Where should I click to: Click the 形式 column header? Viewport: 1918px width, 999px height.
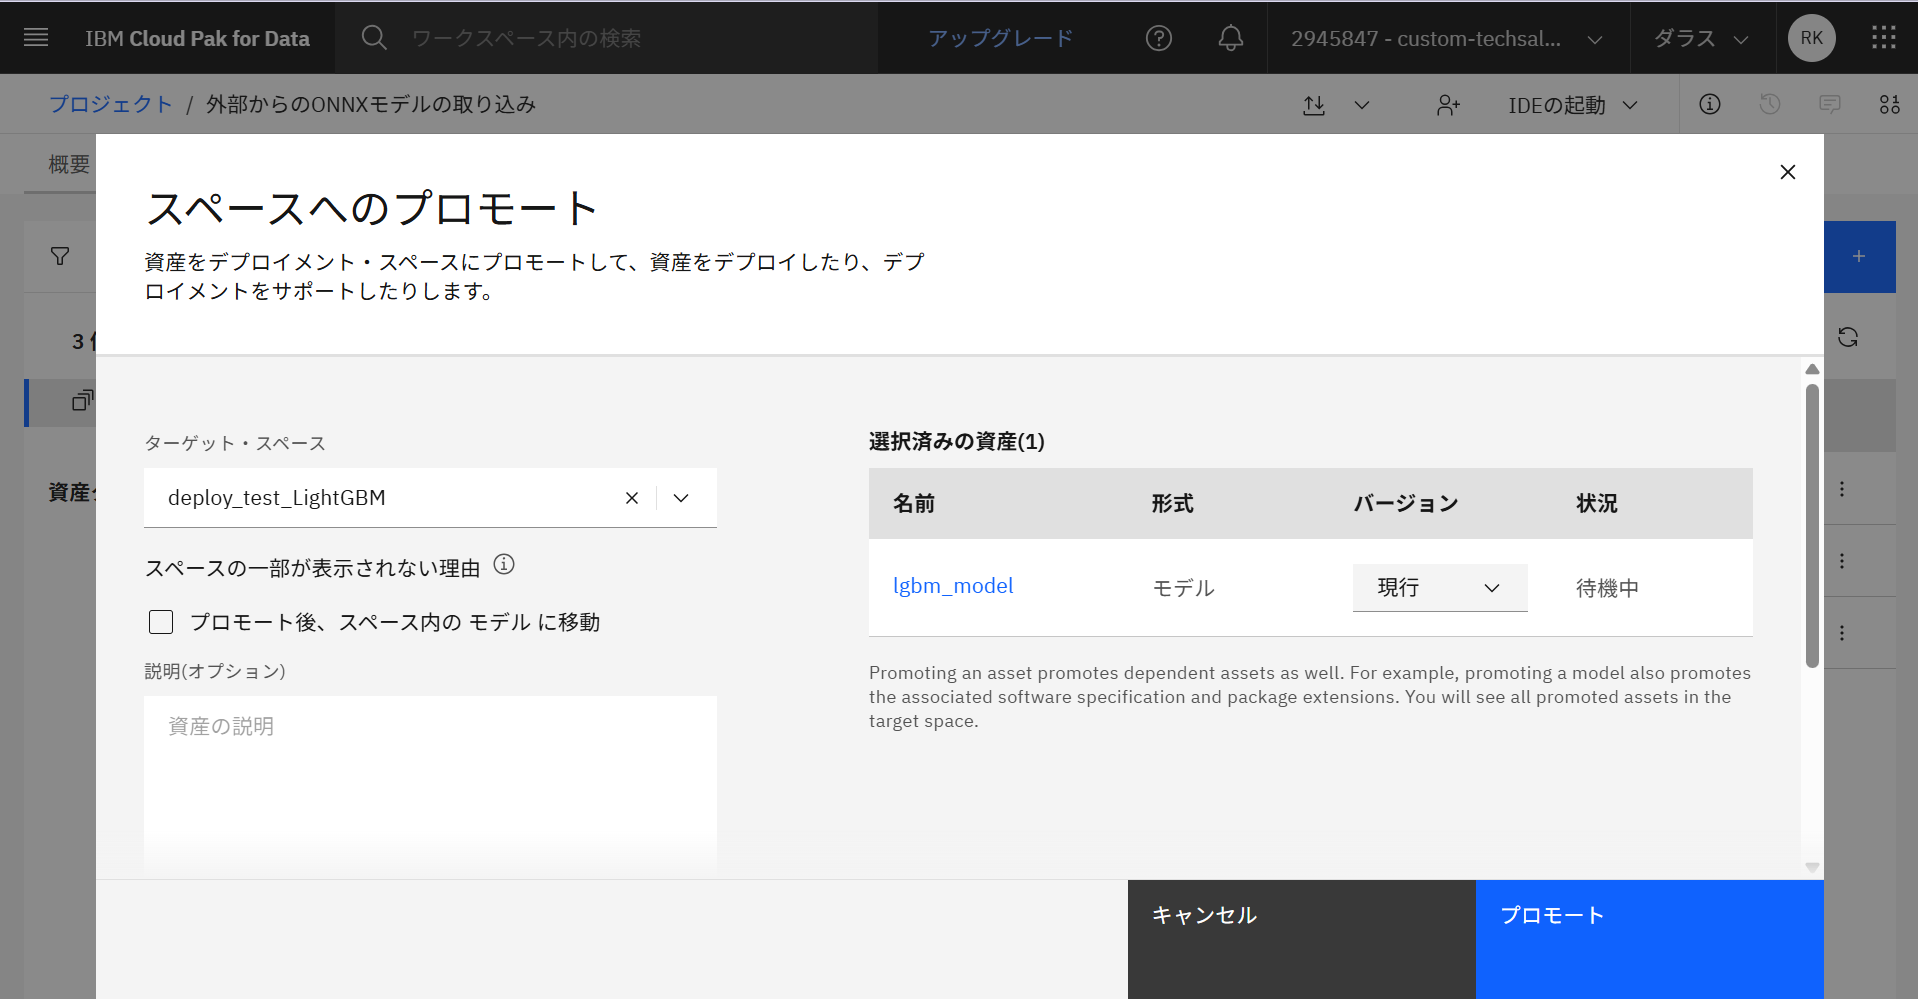pyautogui.click(x=1172, y=503)
